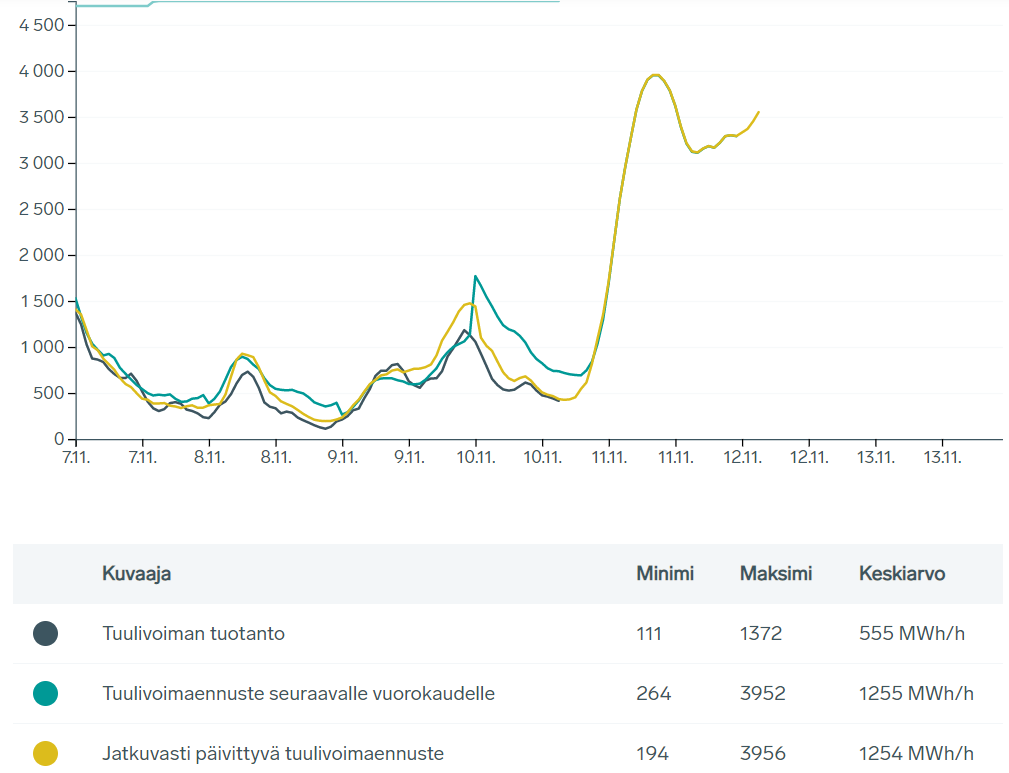Sort by the Minimi column header
1009x773 pixels.
click(x=665, y=573)
